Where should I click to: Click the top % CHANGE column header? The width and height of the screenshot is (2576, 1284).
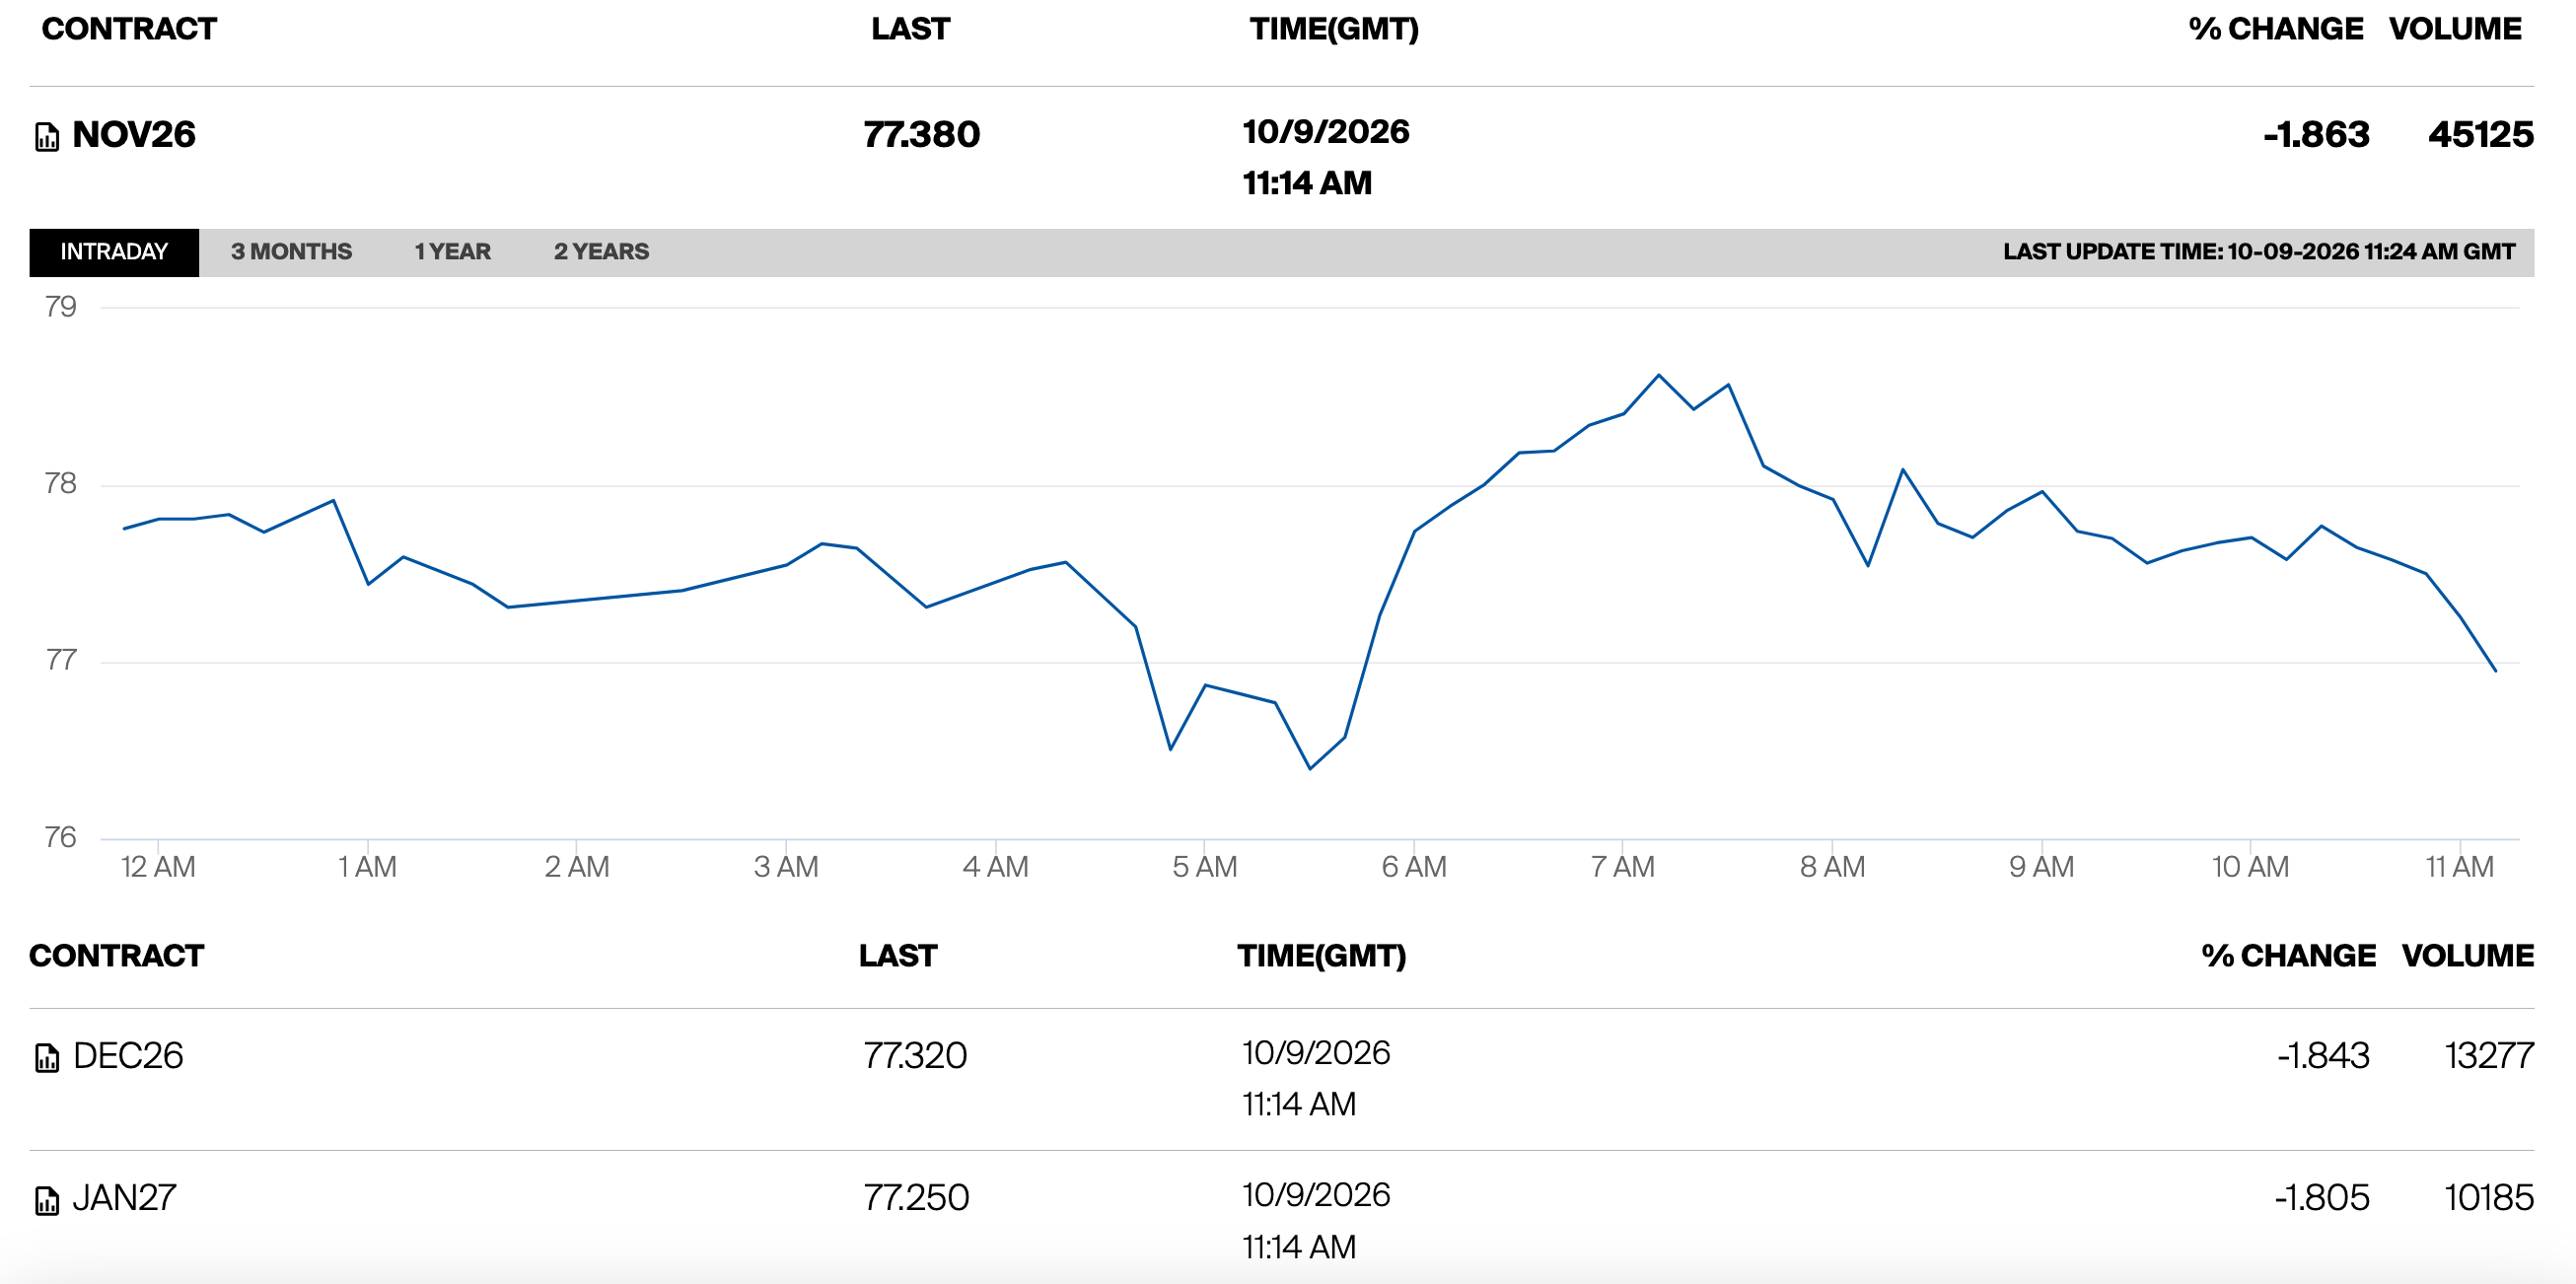coord(2276,29)
